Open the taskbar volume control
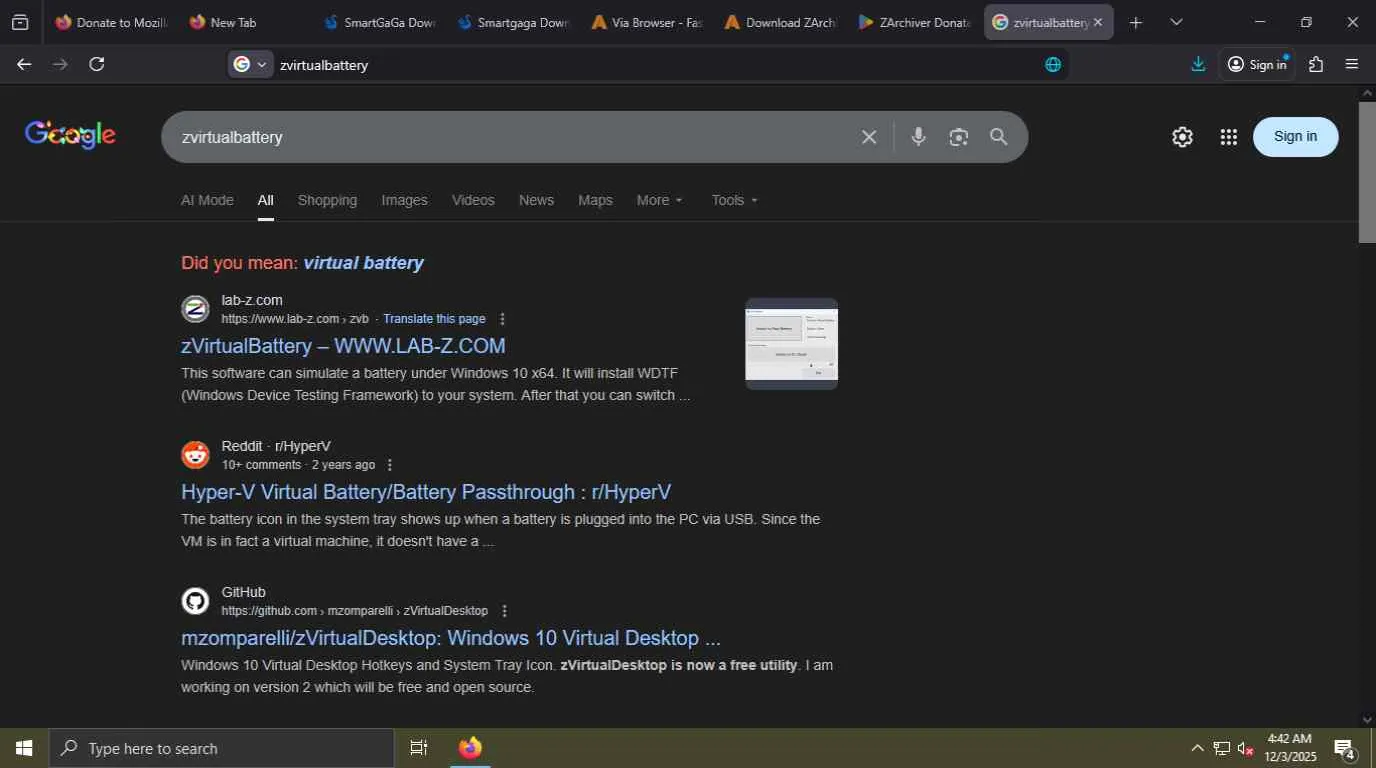This screenshot has height=768, width=1376. 1246,748
